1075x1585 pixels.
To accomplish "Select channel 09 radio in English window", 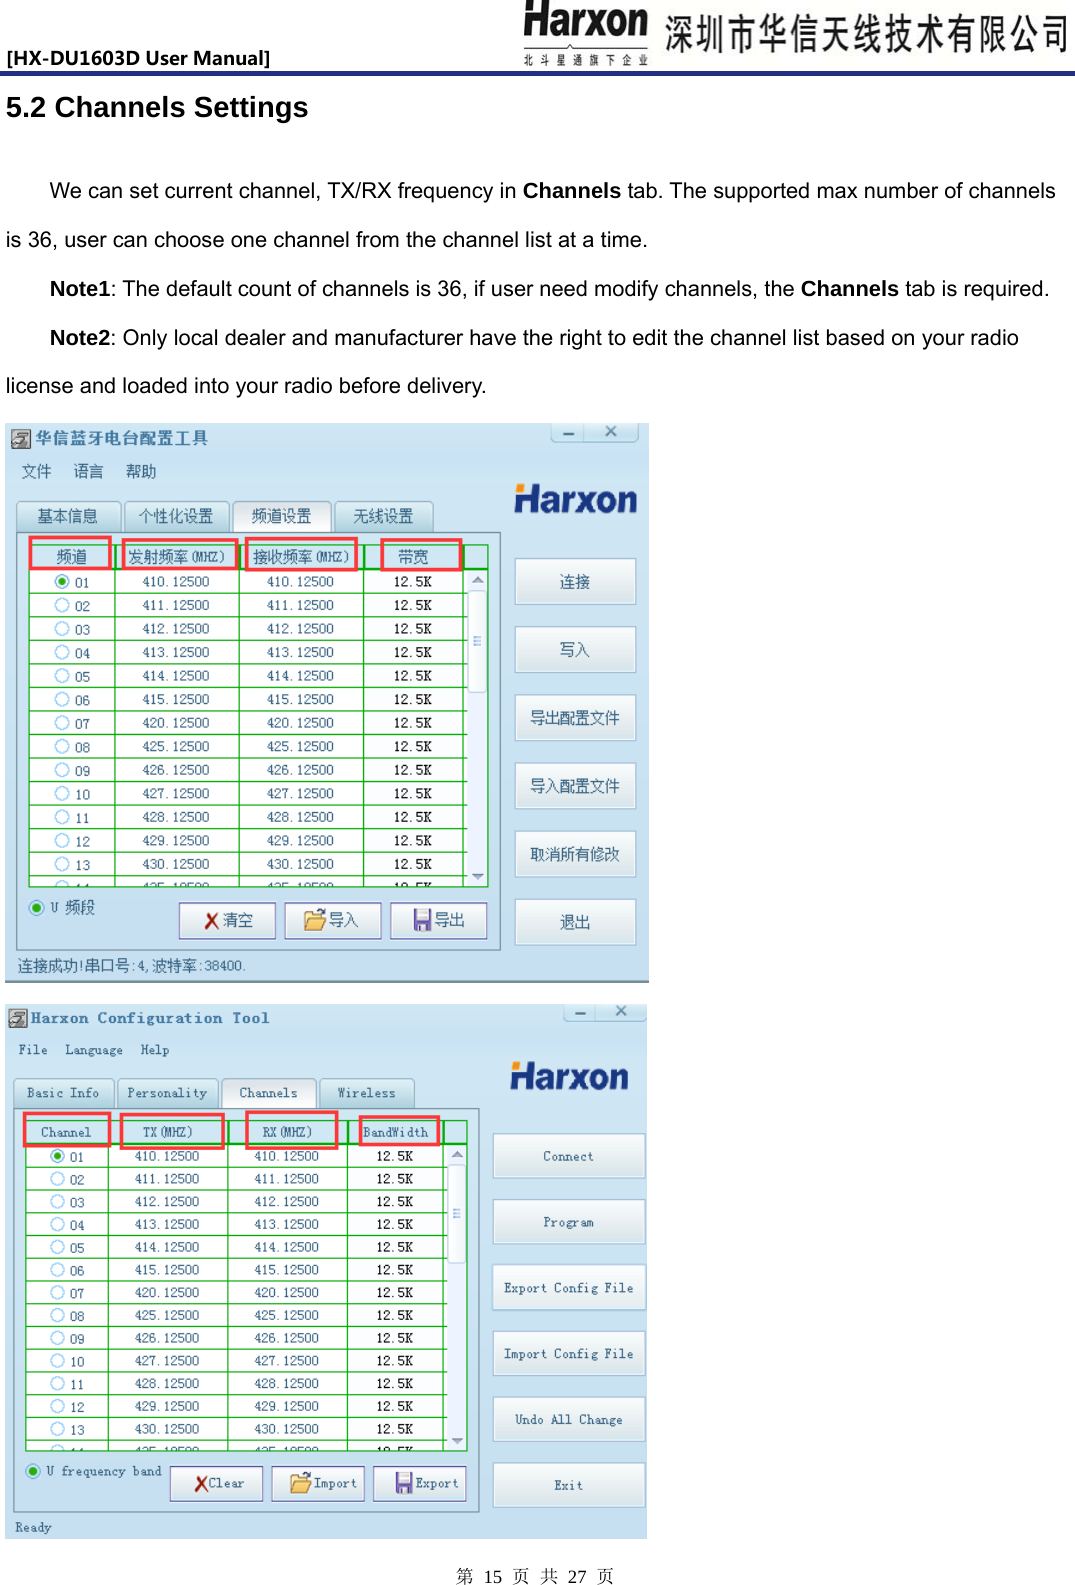I will pyautogui.click(x=58, y=1338).
